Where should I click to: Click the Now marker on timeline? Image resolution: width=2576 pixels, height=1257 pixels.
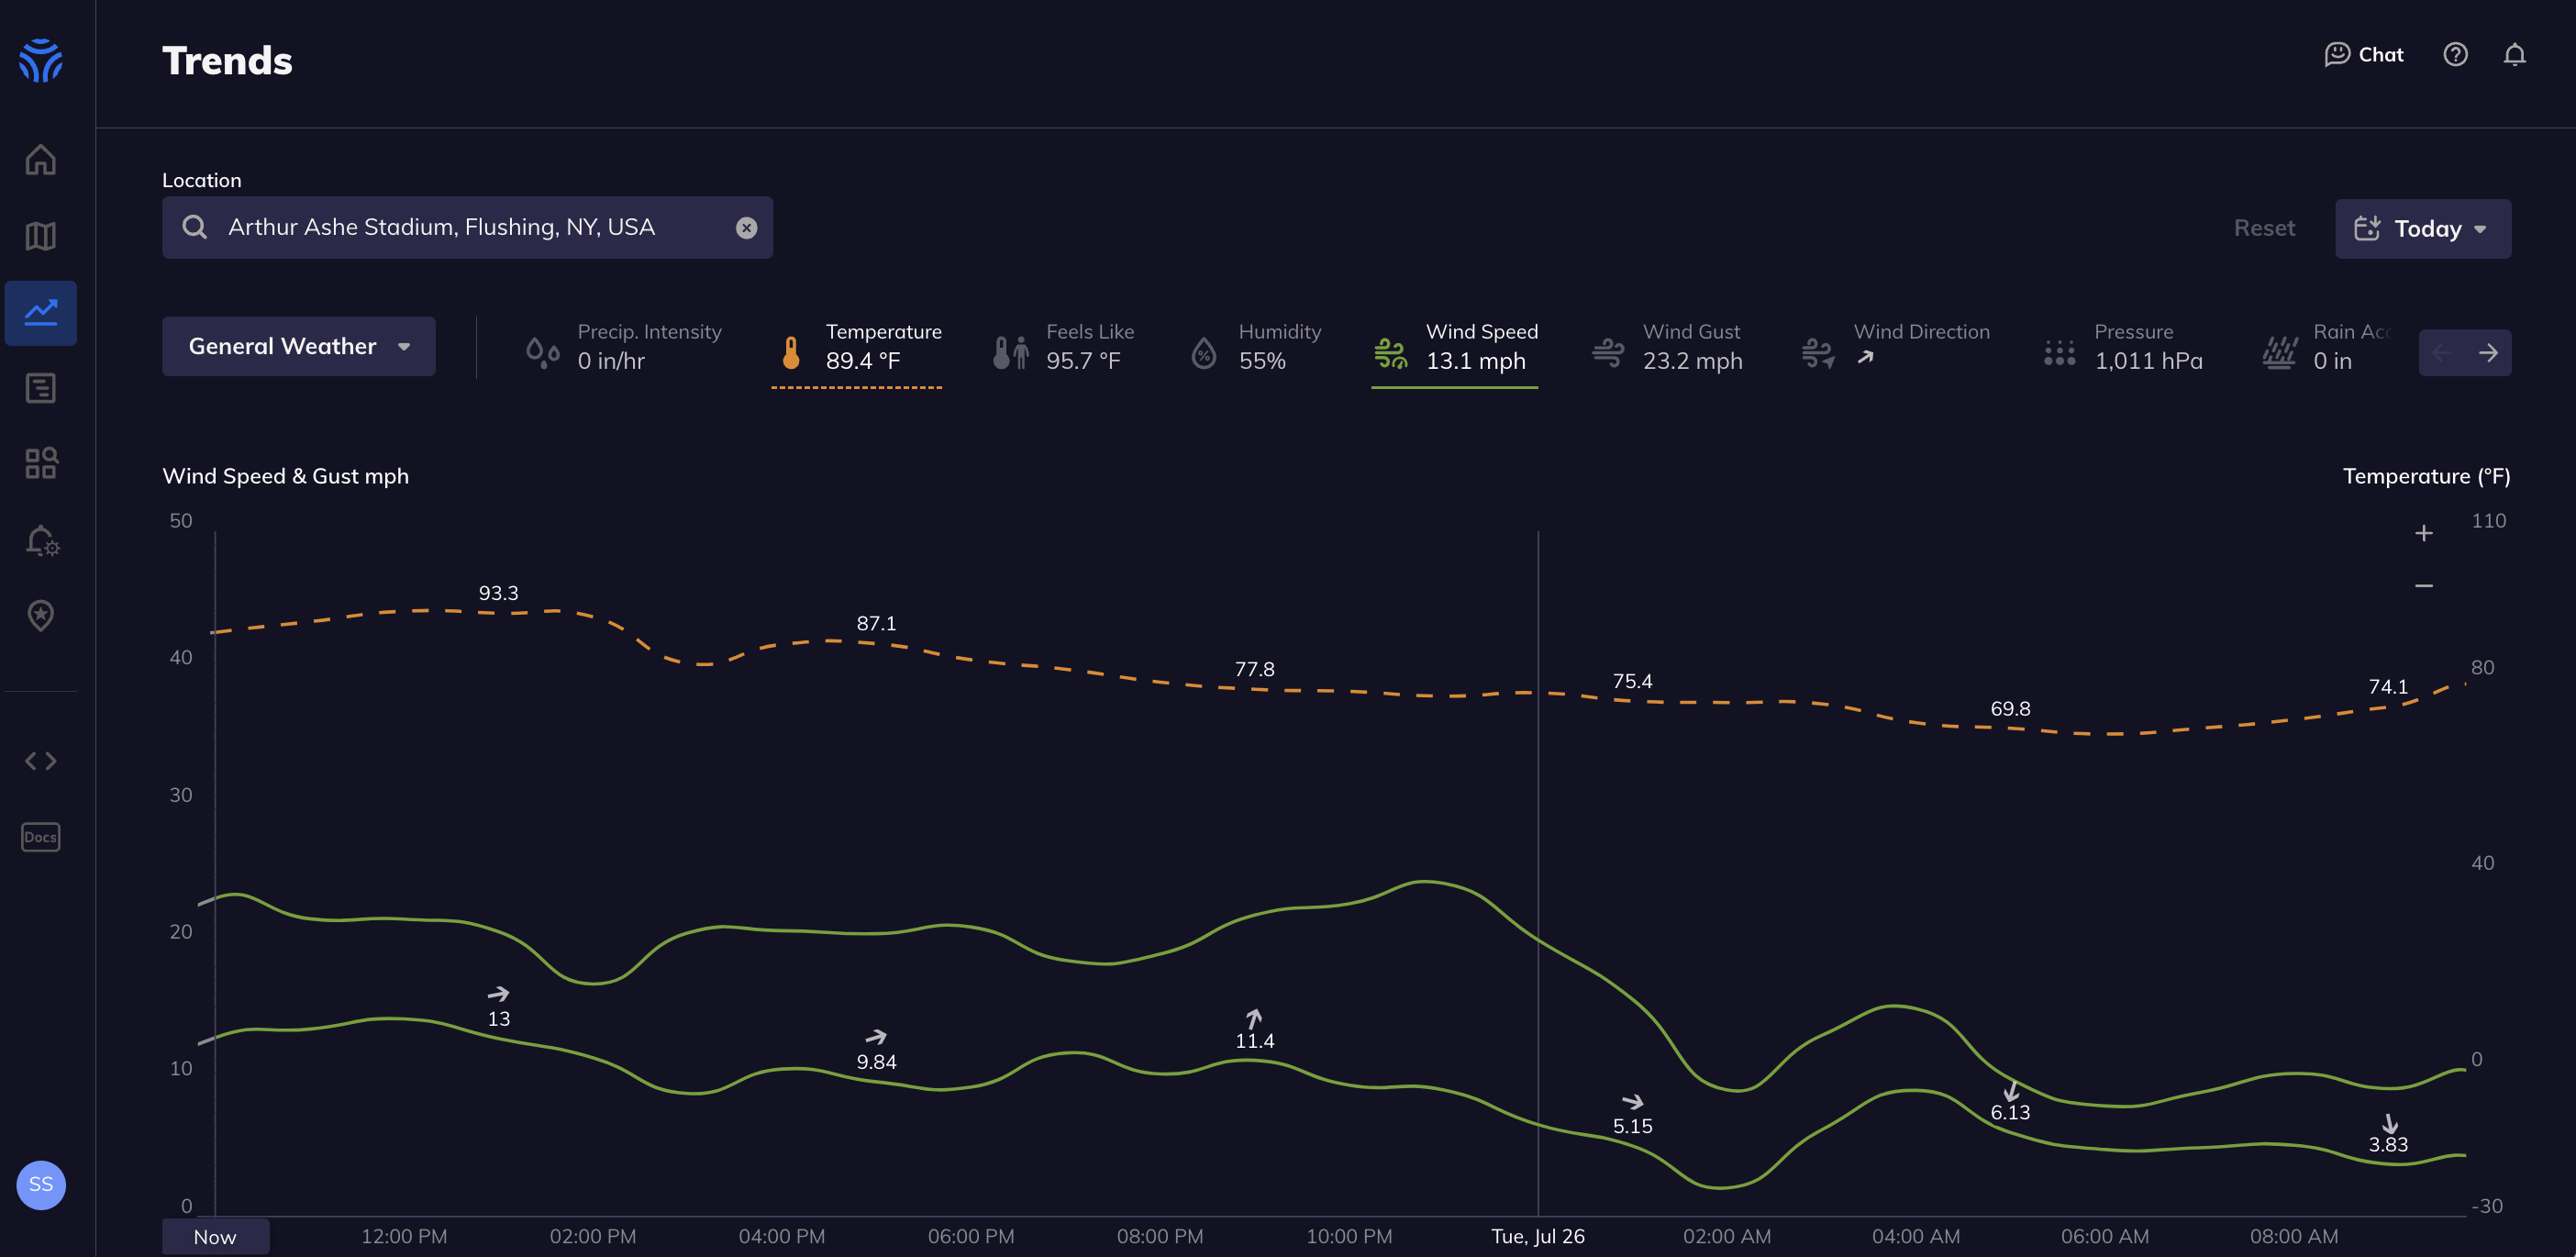pyautogui.click(x=215, y=1237)
